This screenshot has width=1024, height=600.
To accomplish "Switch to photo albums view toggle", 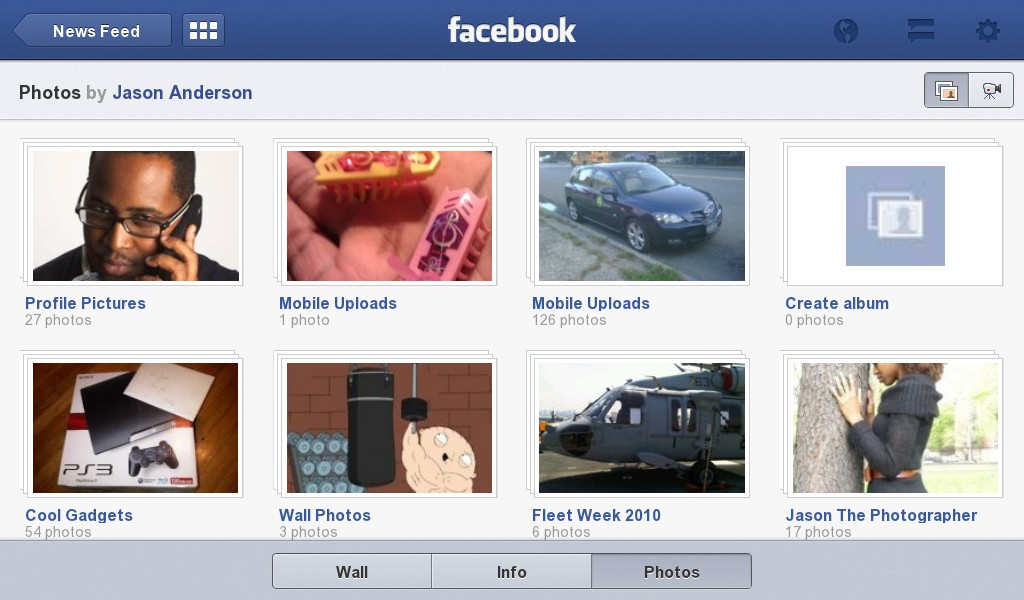I will coord(946,90).
